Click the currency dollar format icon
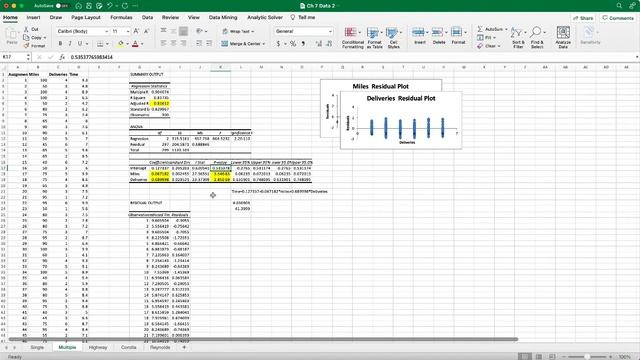The height and width of the screenshot is (360, 640). click(278, 43)
